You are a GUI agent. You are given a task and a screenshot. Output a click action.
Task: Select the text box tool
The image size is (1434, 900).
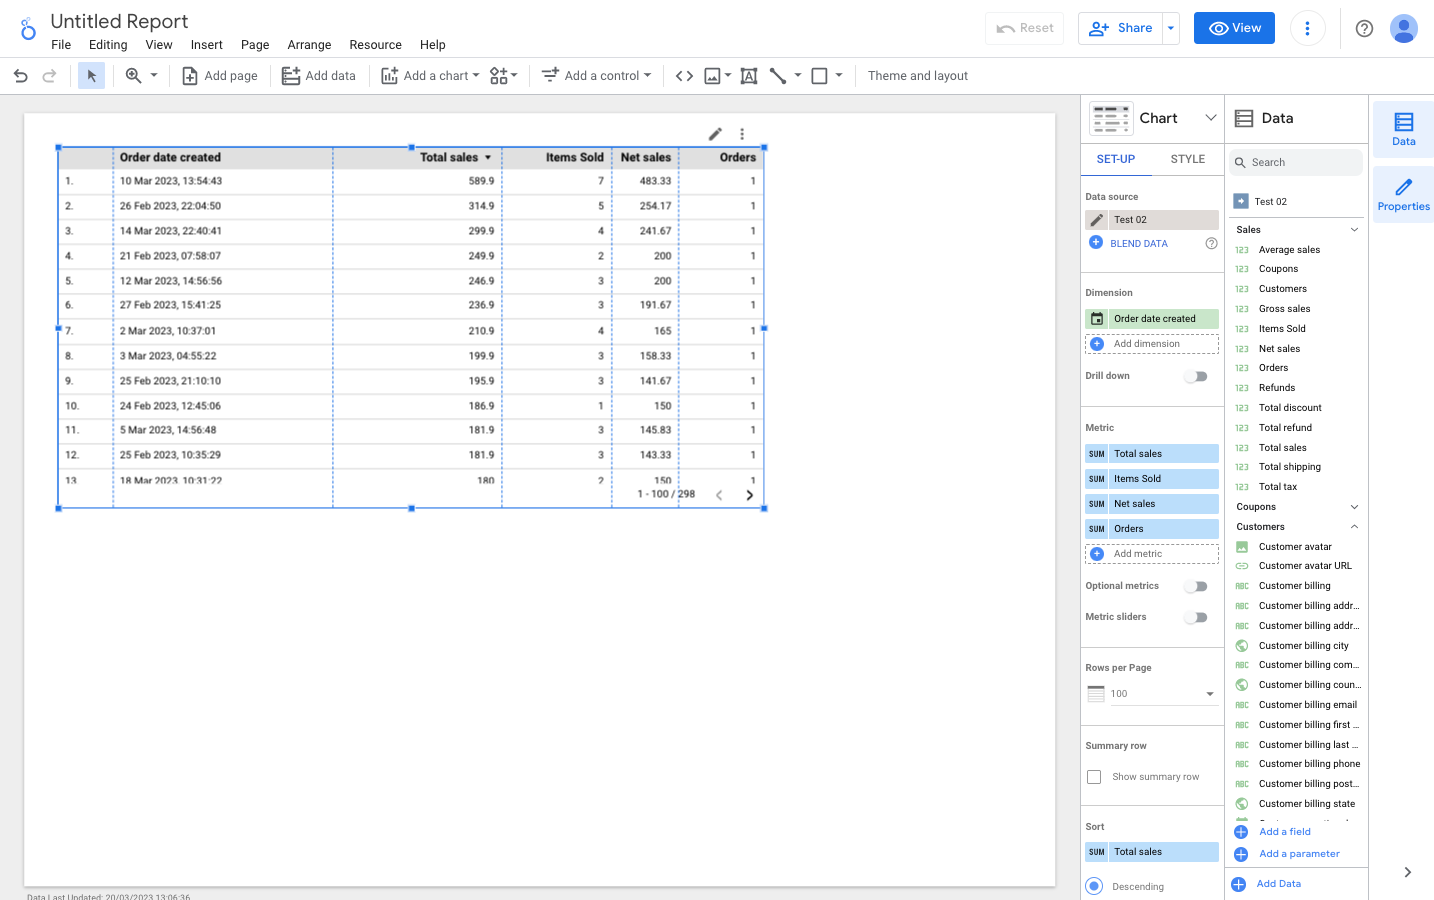point(748,76)
